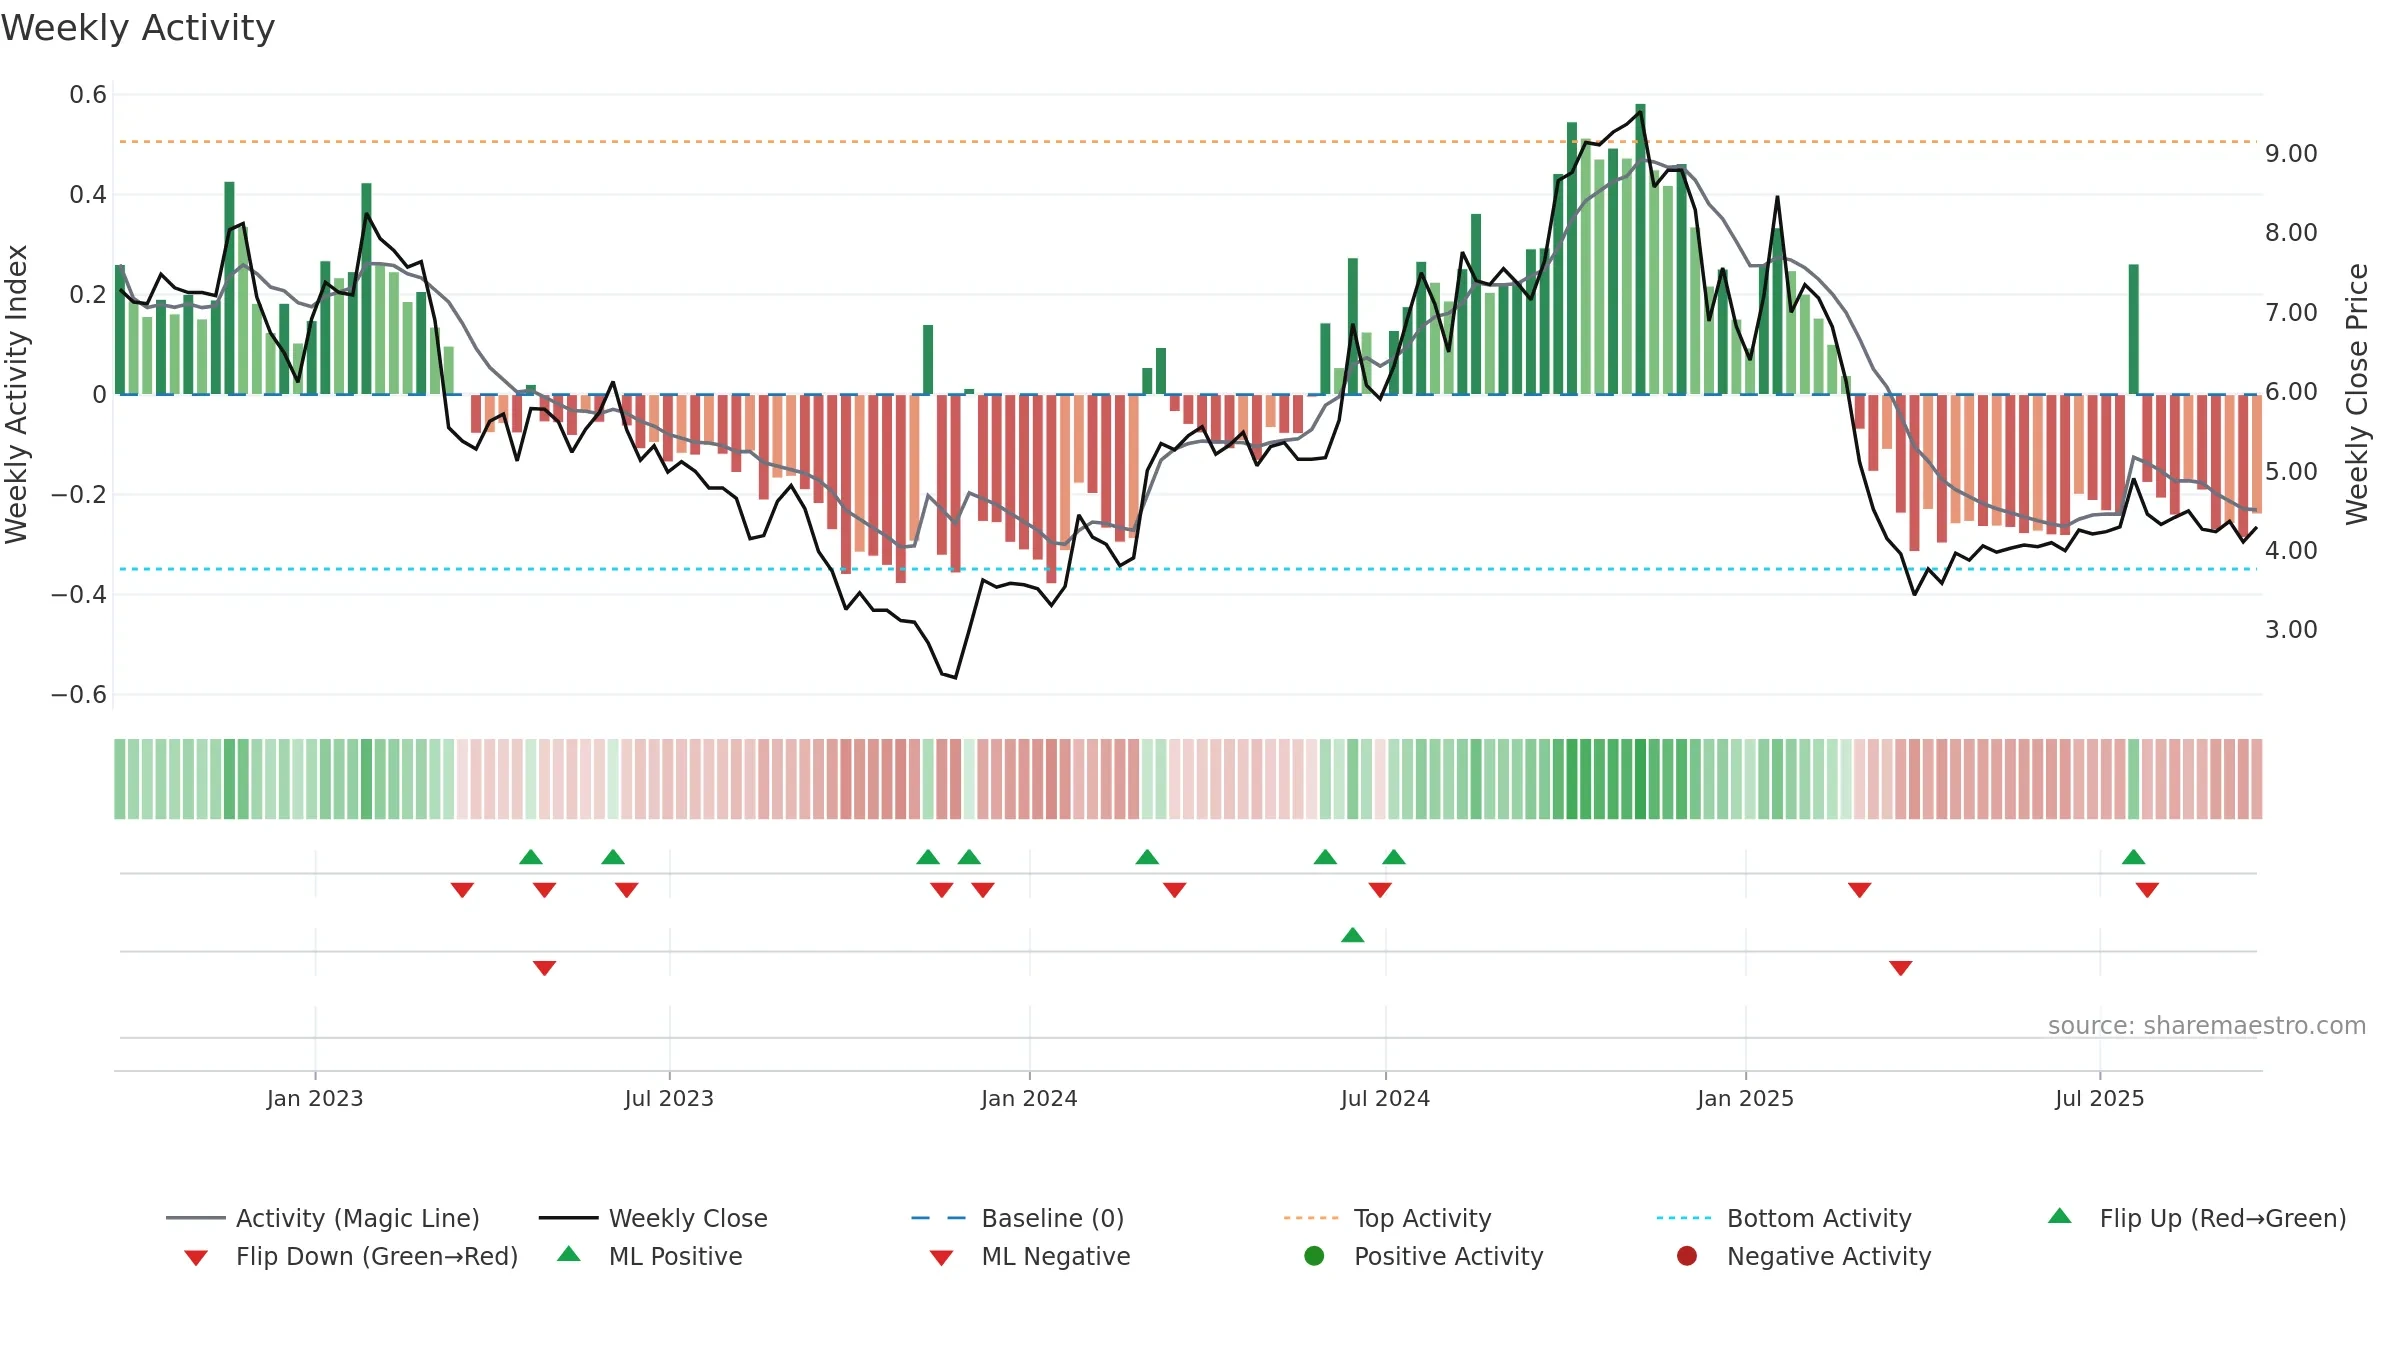
Task: Click the tallest green bar in late 2024
Action: 1641,249
